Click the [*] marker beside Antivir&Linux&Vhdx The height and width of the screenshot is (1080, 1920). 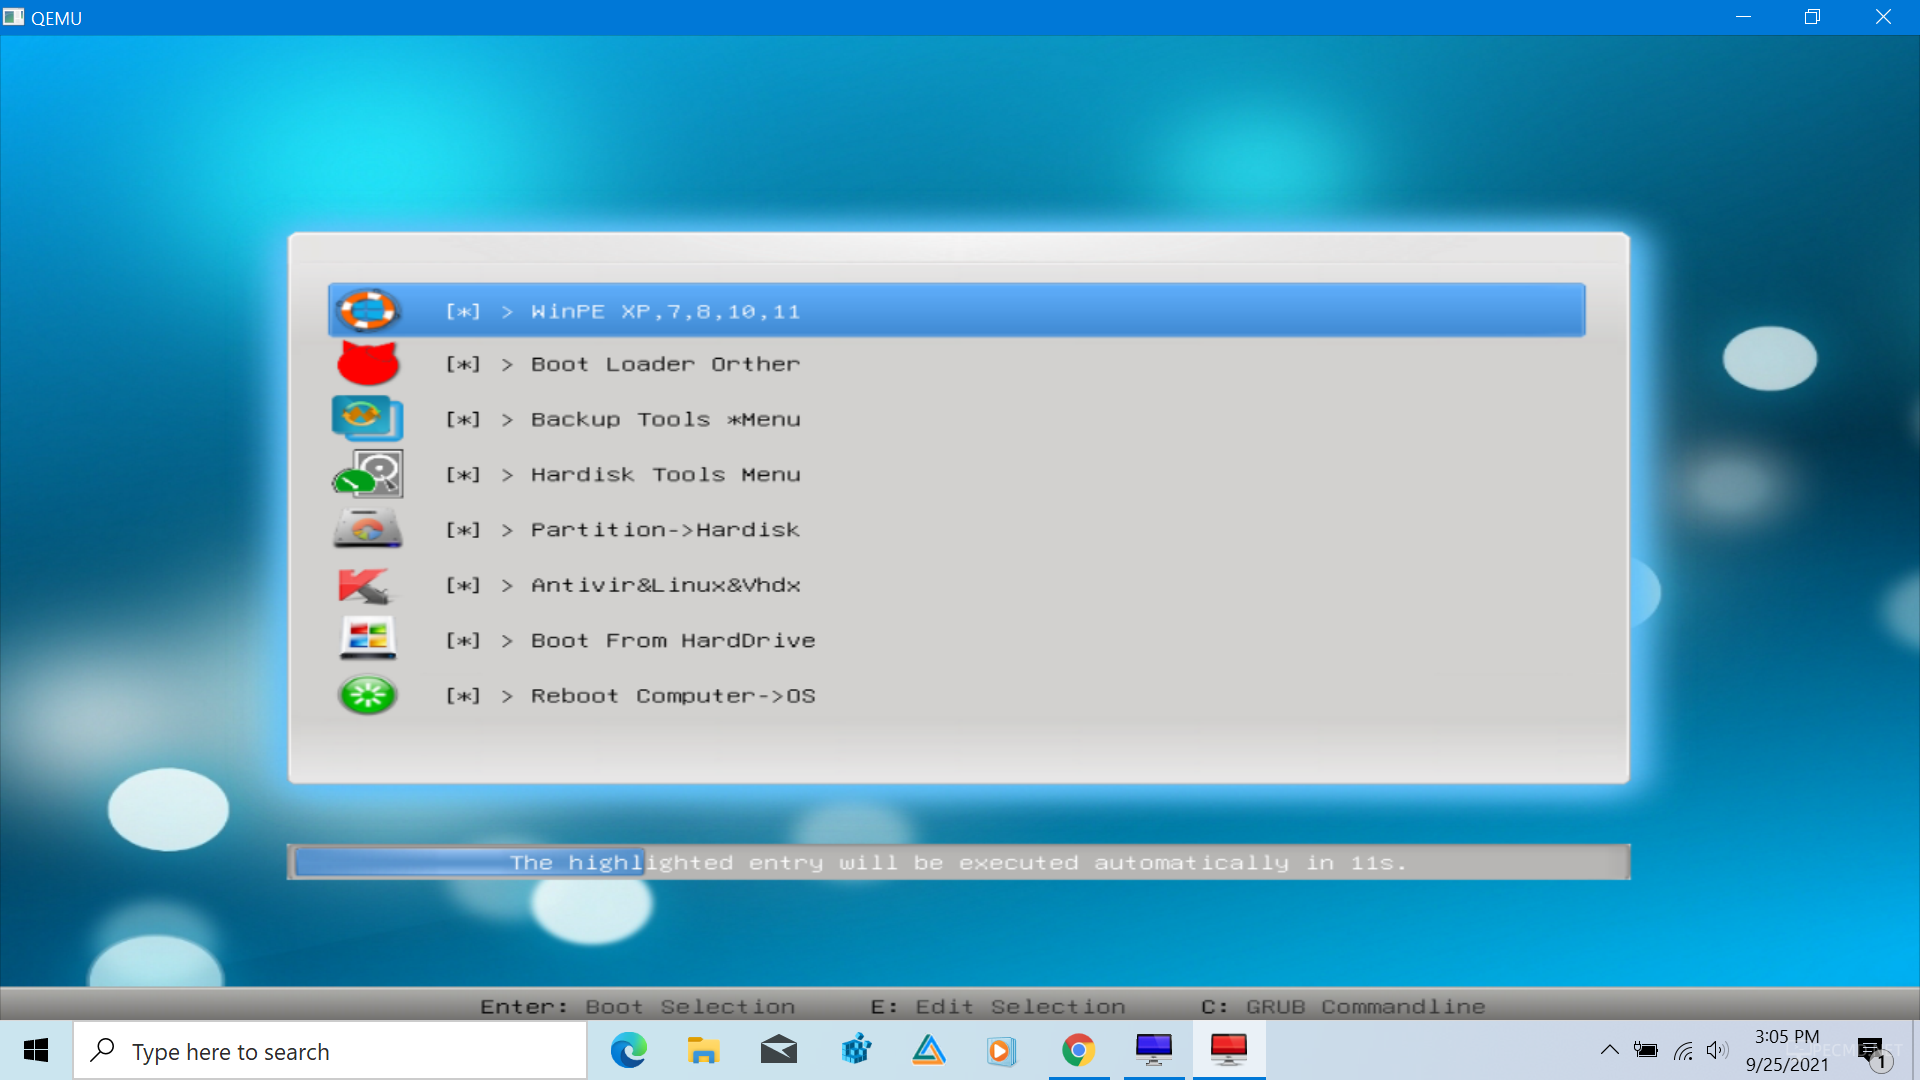[x=463, y=585]
